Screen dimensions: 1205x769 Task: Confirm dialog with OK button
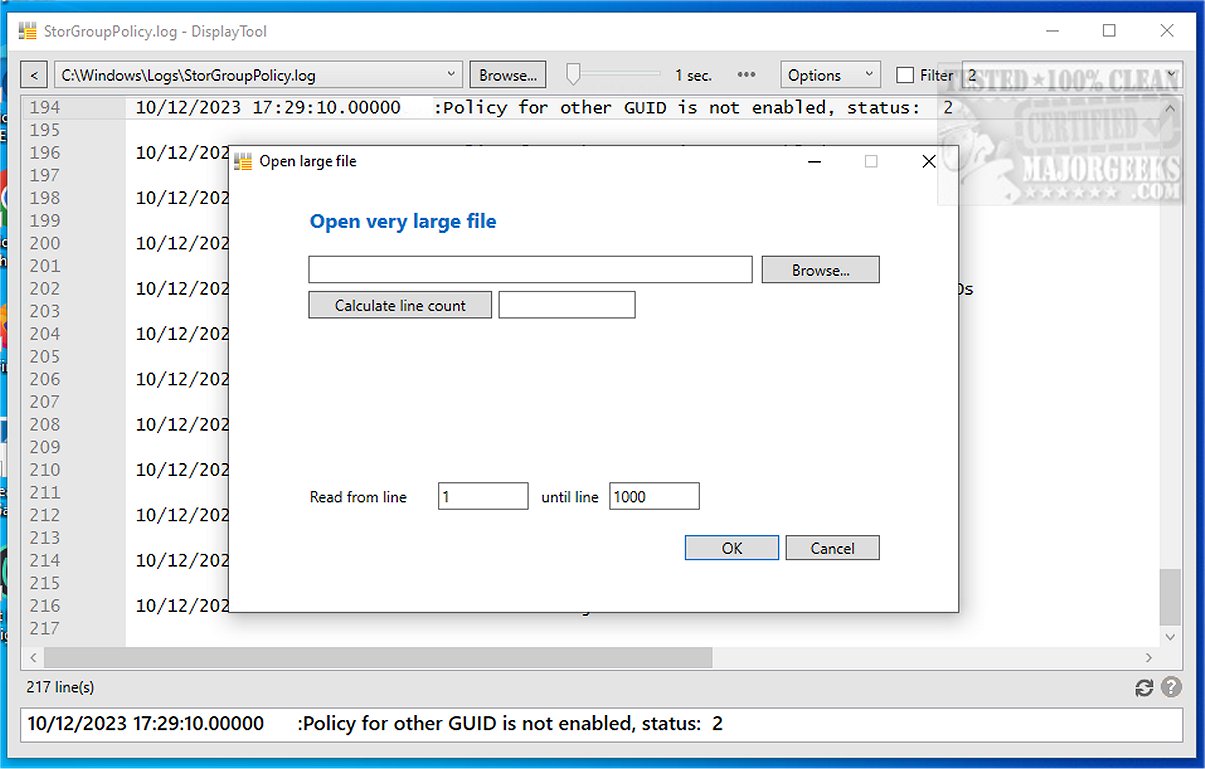tap(731, 548)
